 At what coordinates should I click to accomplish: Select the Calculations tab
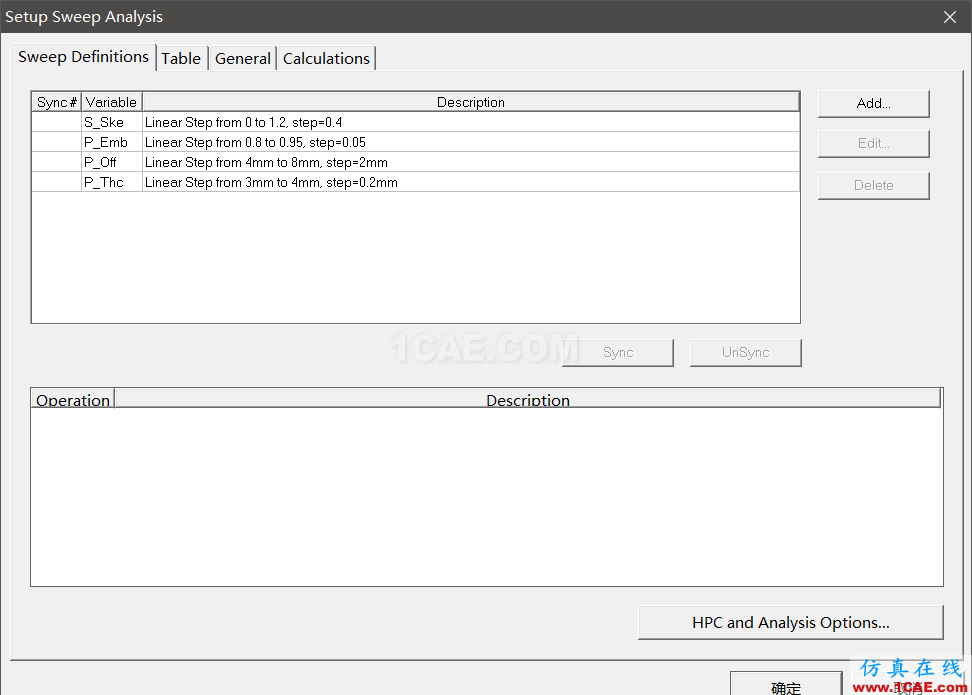326,58
